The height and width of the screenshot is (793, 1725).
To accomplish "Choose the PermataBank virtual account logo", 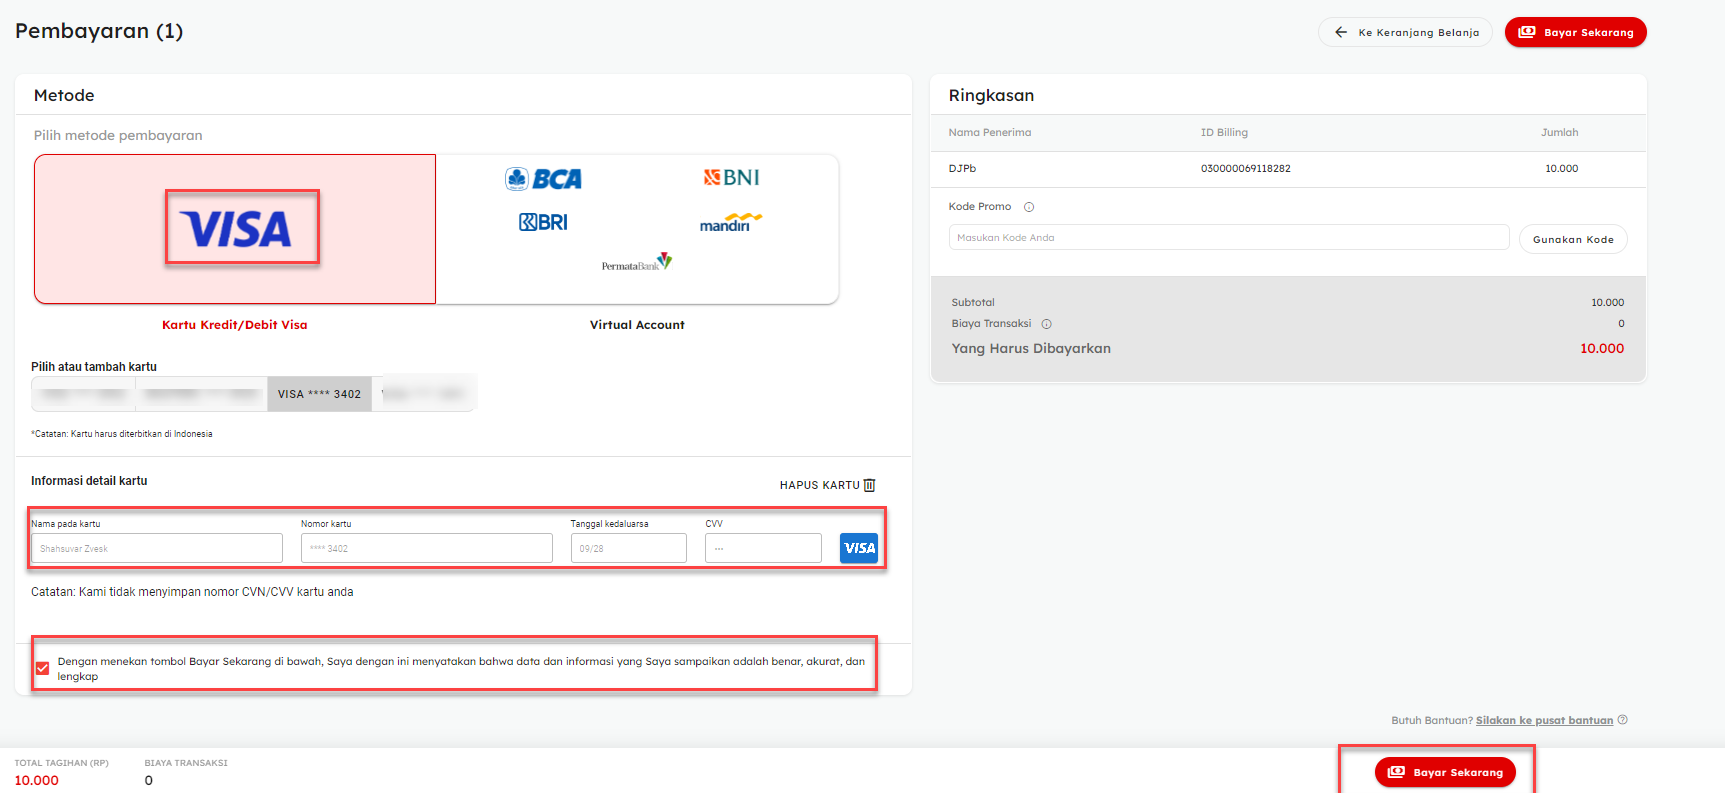I will pyautogui.click(x=637, y=263).
